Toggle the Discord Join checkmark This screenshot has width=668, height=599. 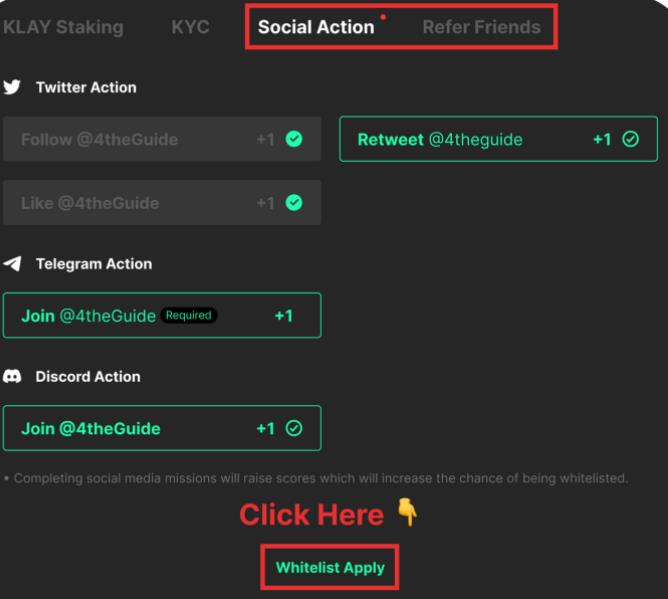(x=294, y=429)
